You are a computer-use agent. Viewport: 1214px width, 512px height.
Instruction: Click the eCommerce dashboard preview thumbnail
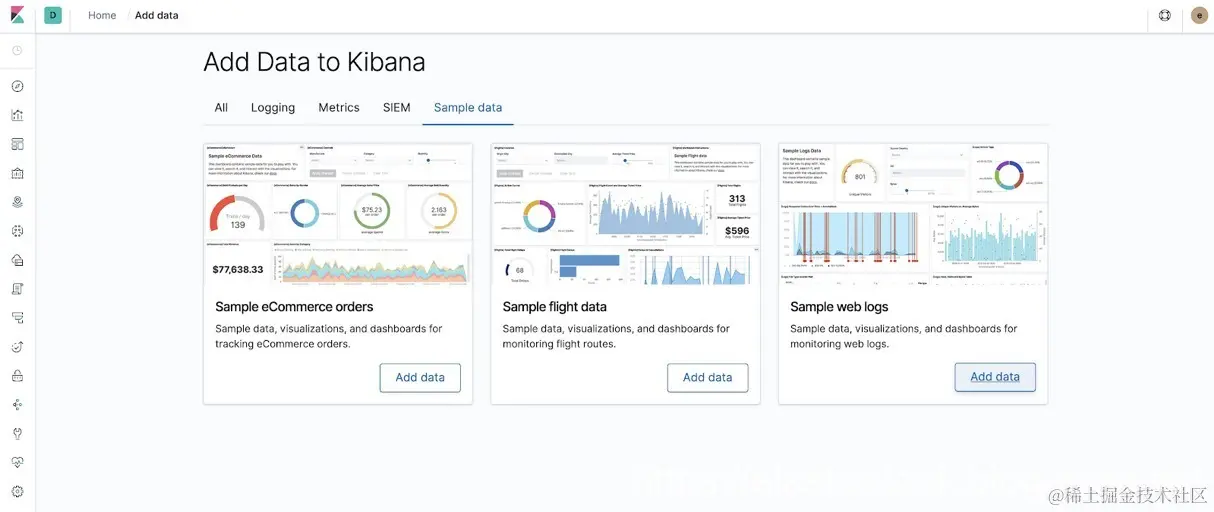click(338, 214)
